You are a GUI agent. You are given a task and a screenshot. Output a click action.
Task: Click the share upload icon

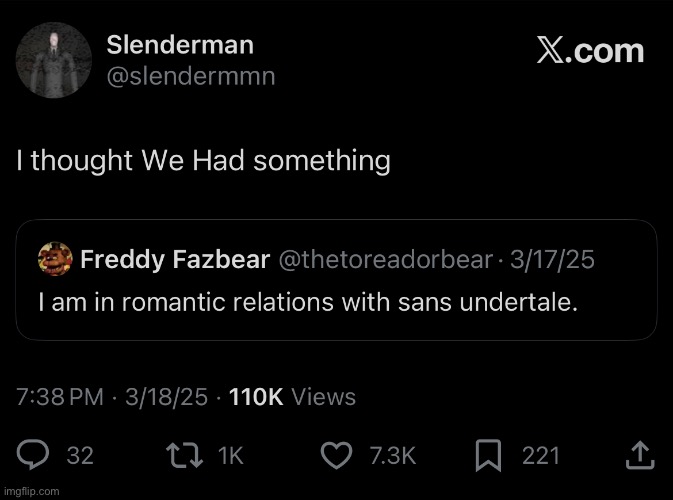click(x=638, y=456)
